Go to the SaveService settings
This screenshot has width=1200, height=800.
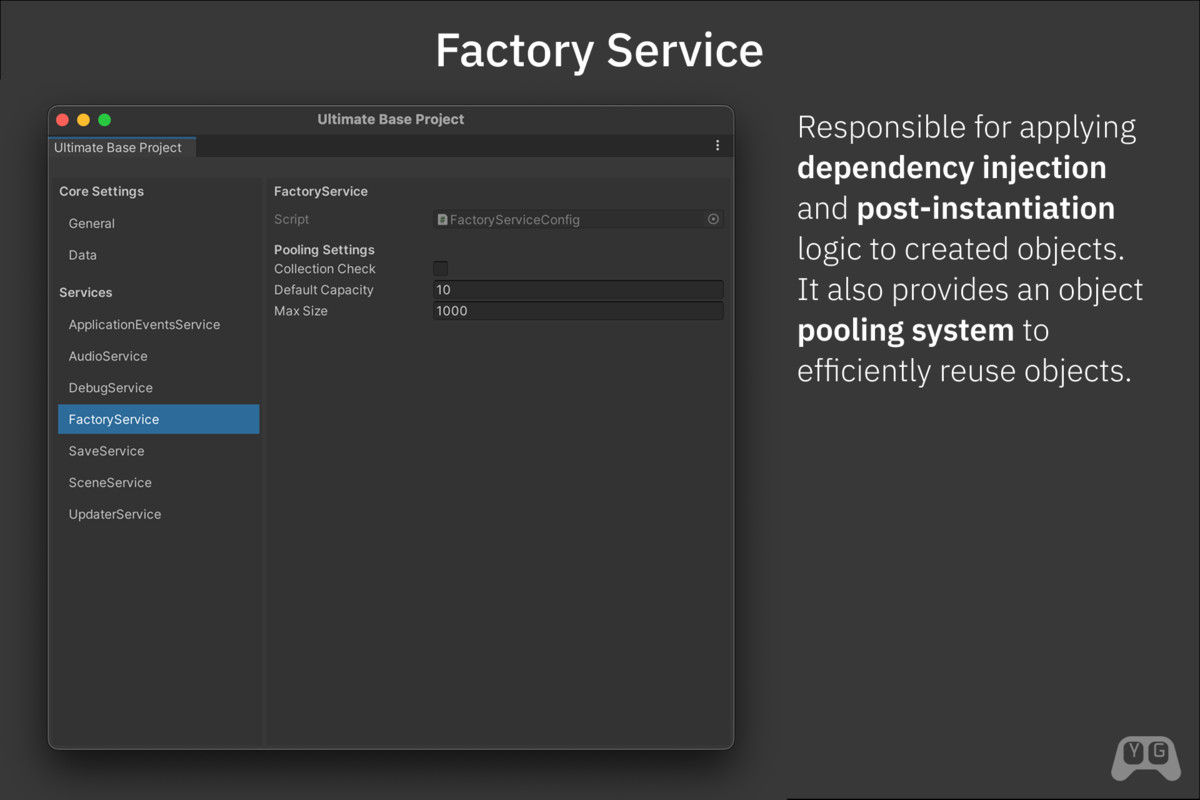(106, 451)
